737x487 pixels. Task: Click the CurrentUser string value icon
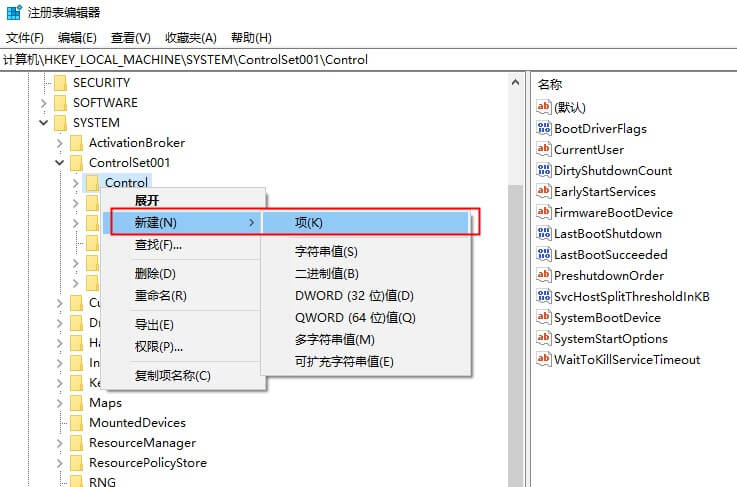[x=544, y=150]
